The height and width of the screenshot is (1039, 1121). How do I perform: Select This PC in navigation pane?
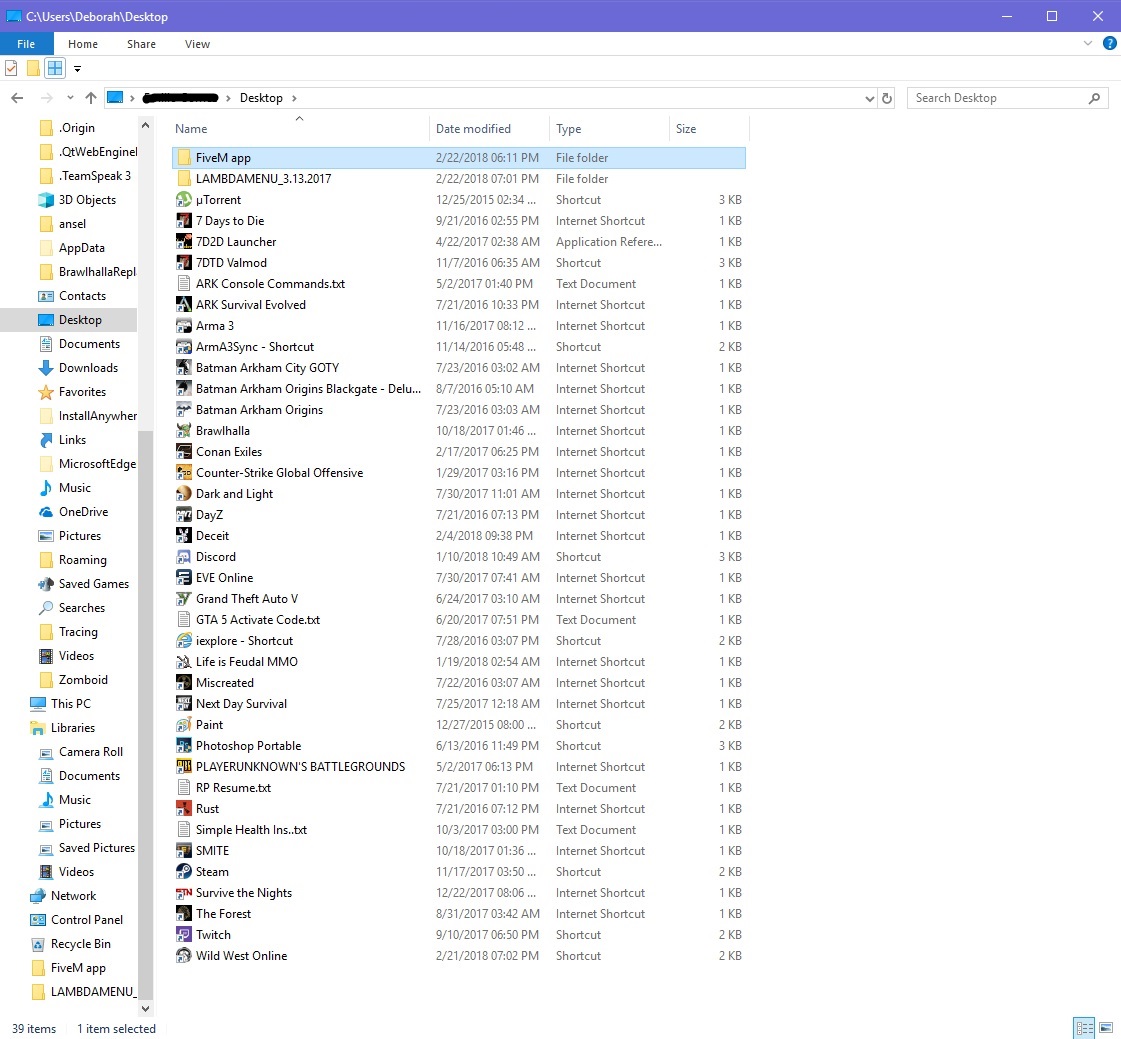(70, 704)
